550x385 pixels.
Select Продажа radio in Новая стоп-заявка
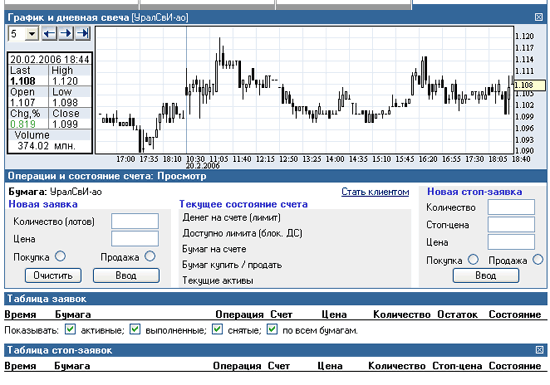(x=538, y=260)
